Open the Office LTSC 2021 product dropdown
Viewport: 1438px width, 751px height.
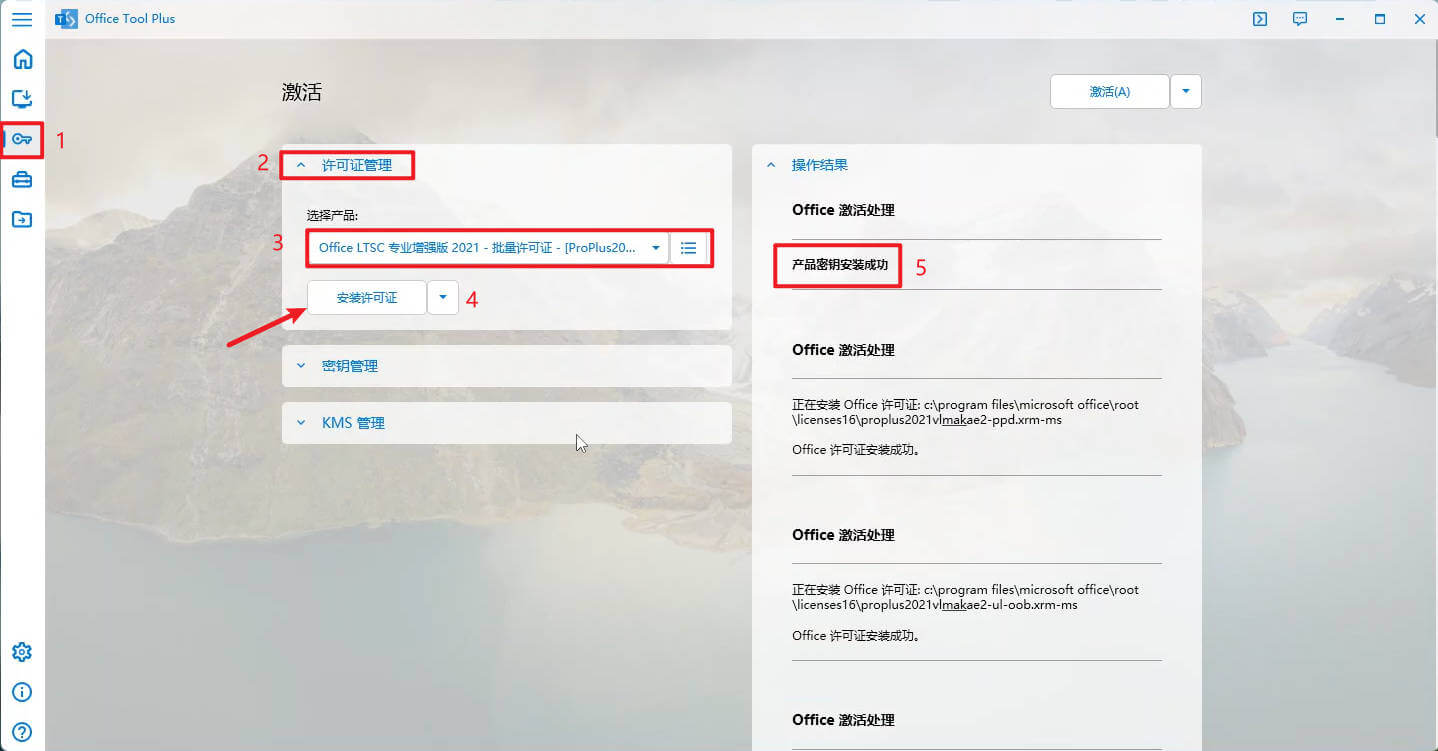tap(488, 248)
